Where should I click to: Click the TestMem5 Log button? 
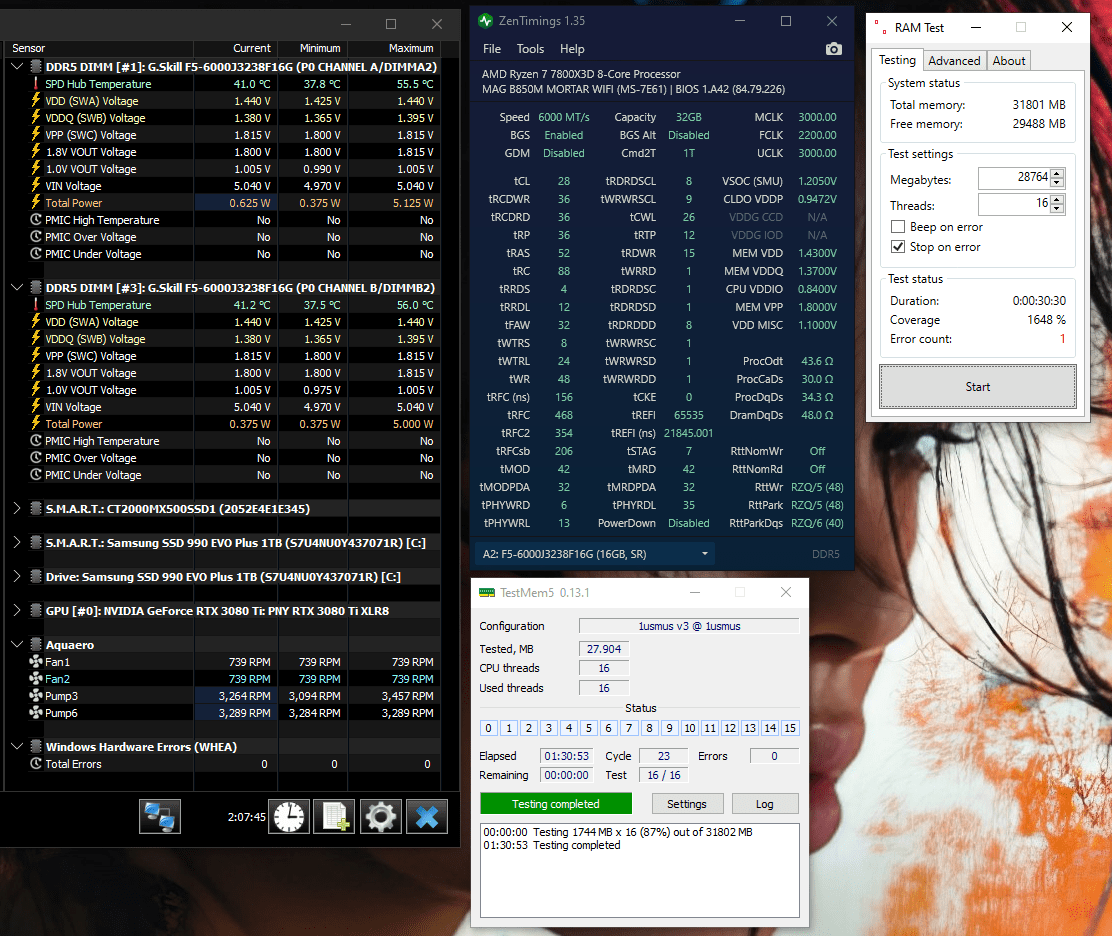(x=764, y=803)
